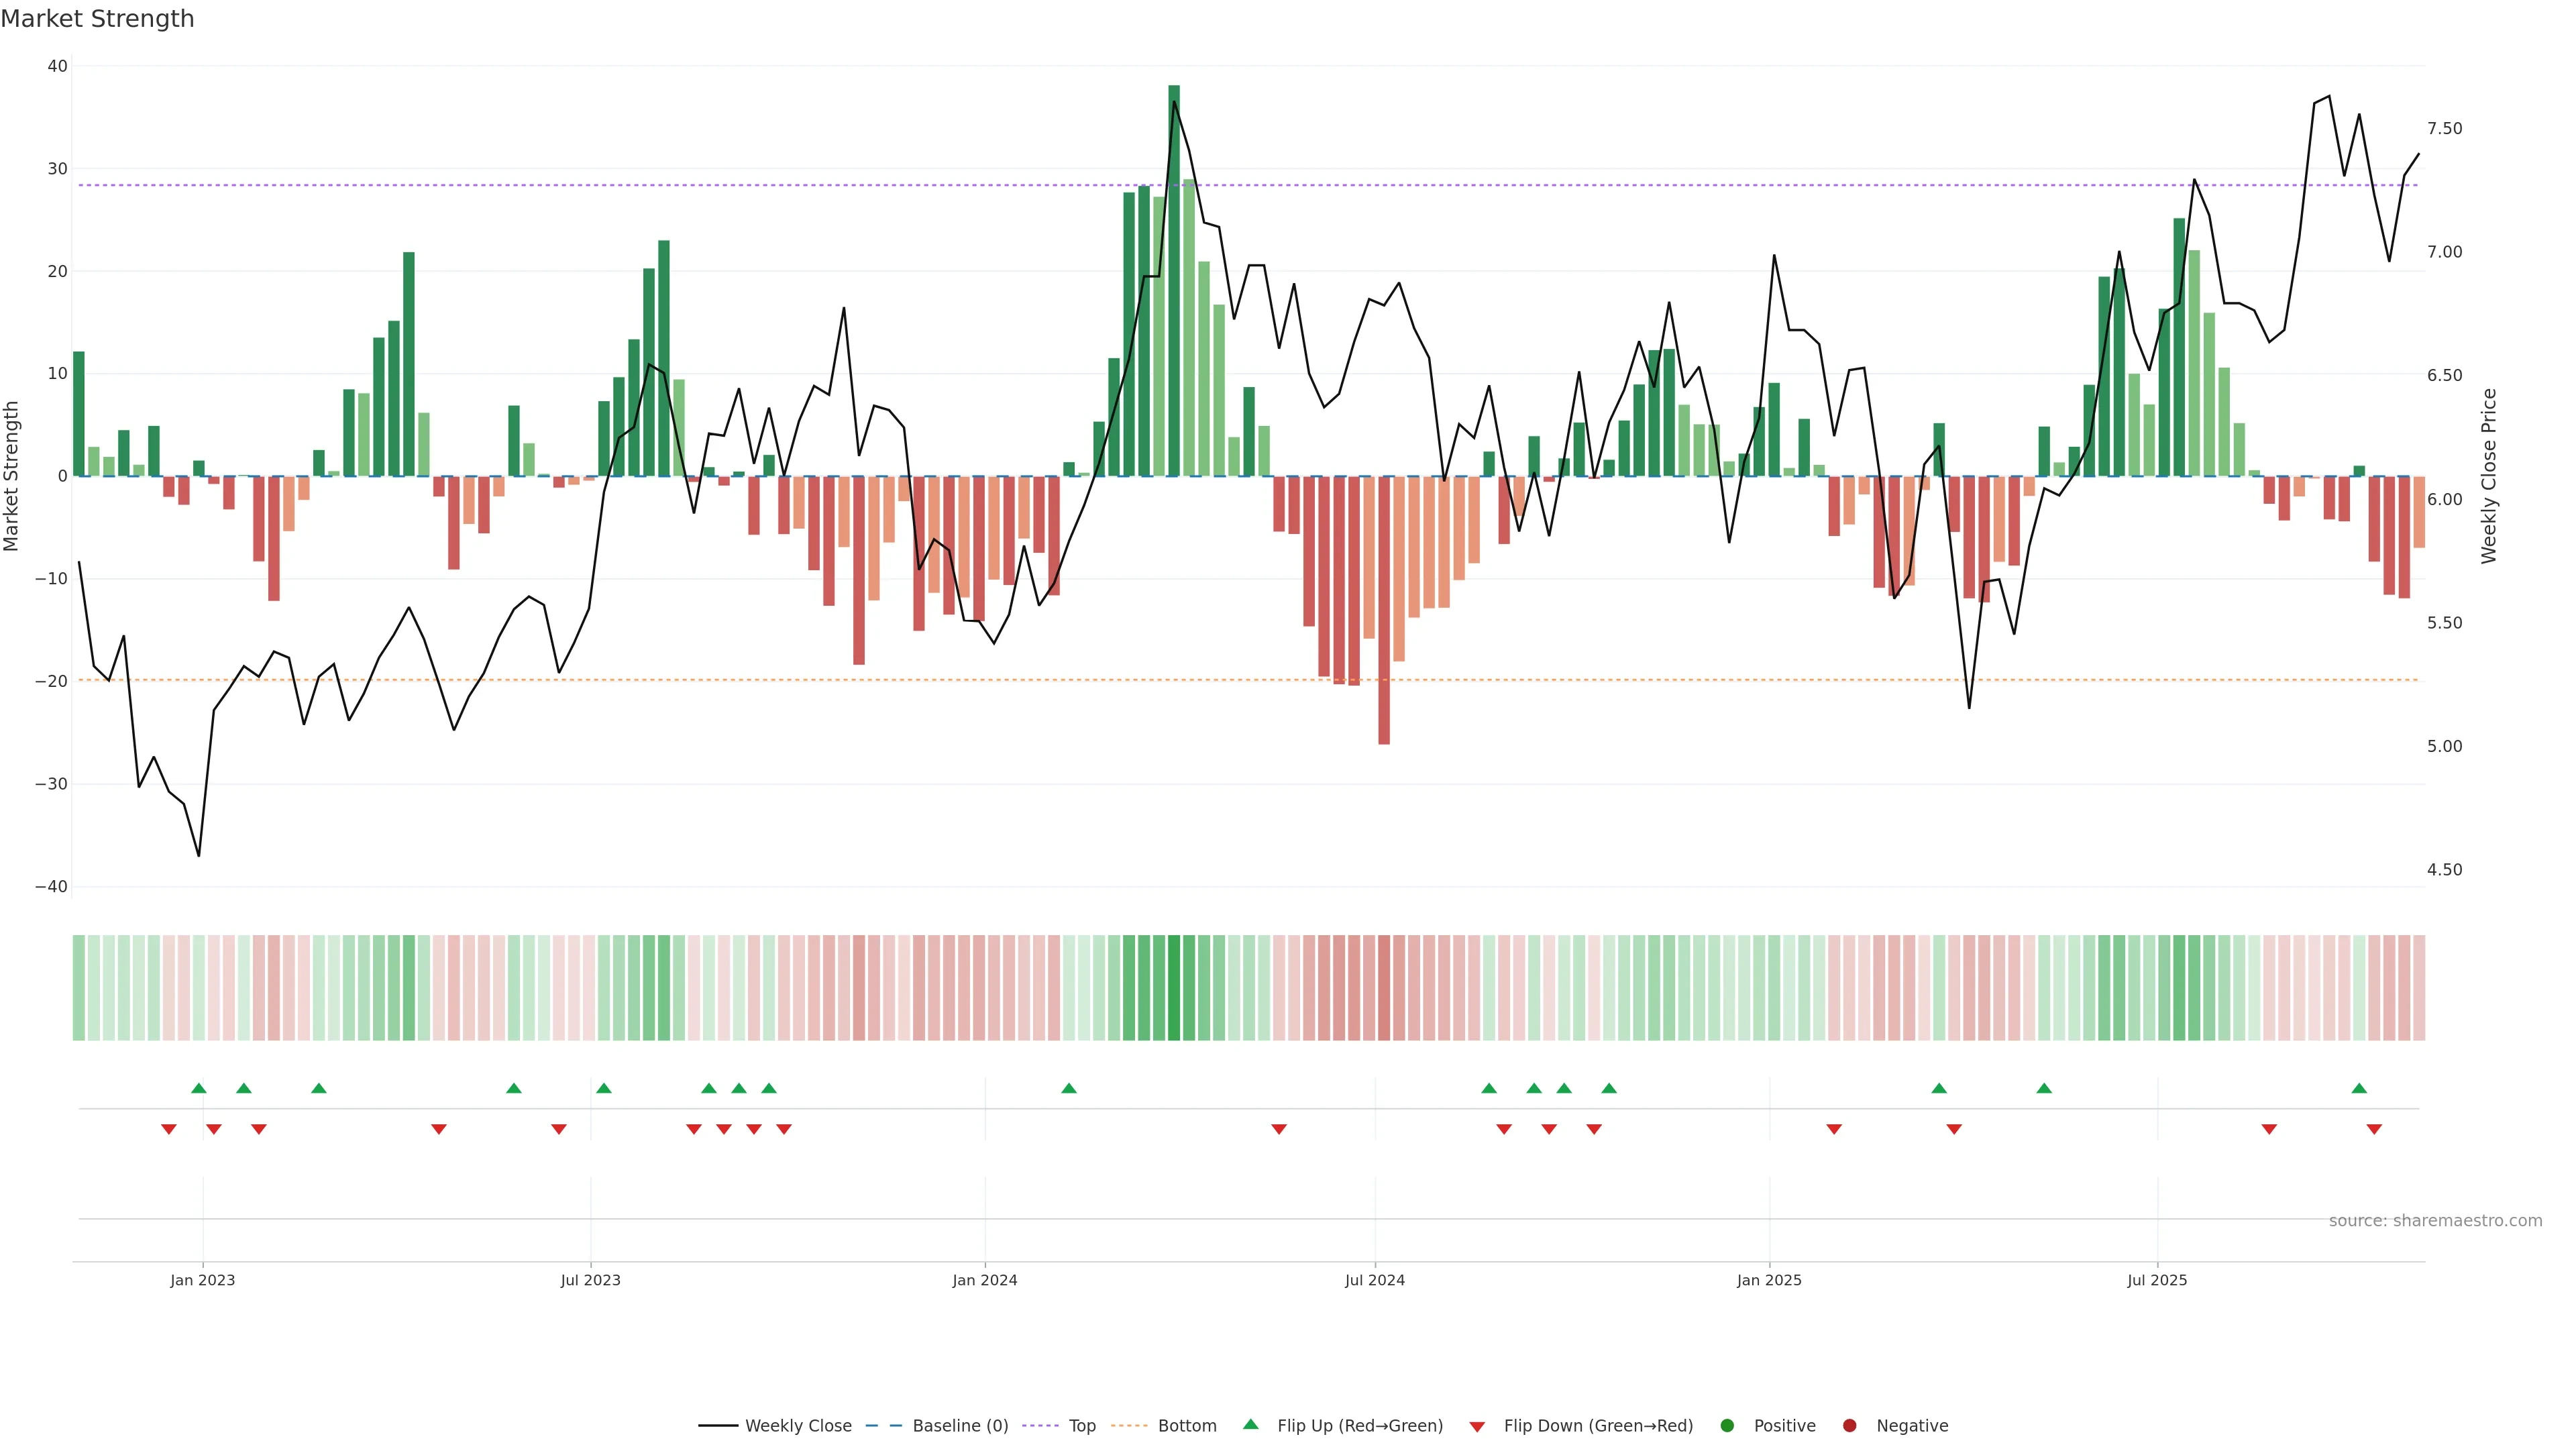The width and height of the screenshot is (2576, 1449).
Task: Click the rightmost green flip-up triangle marker
Action: [2359, 1088]
